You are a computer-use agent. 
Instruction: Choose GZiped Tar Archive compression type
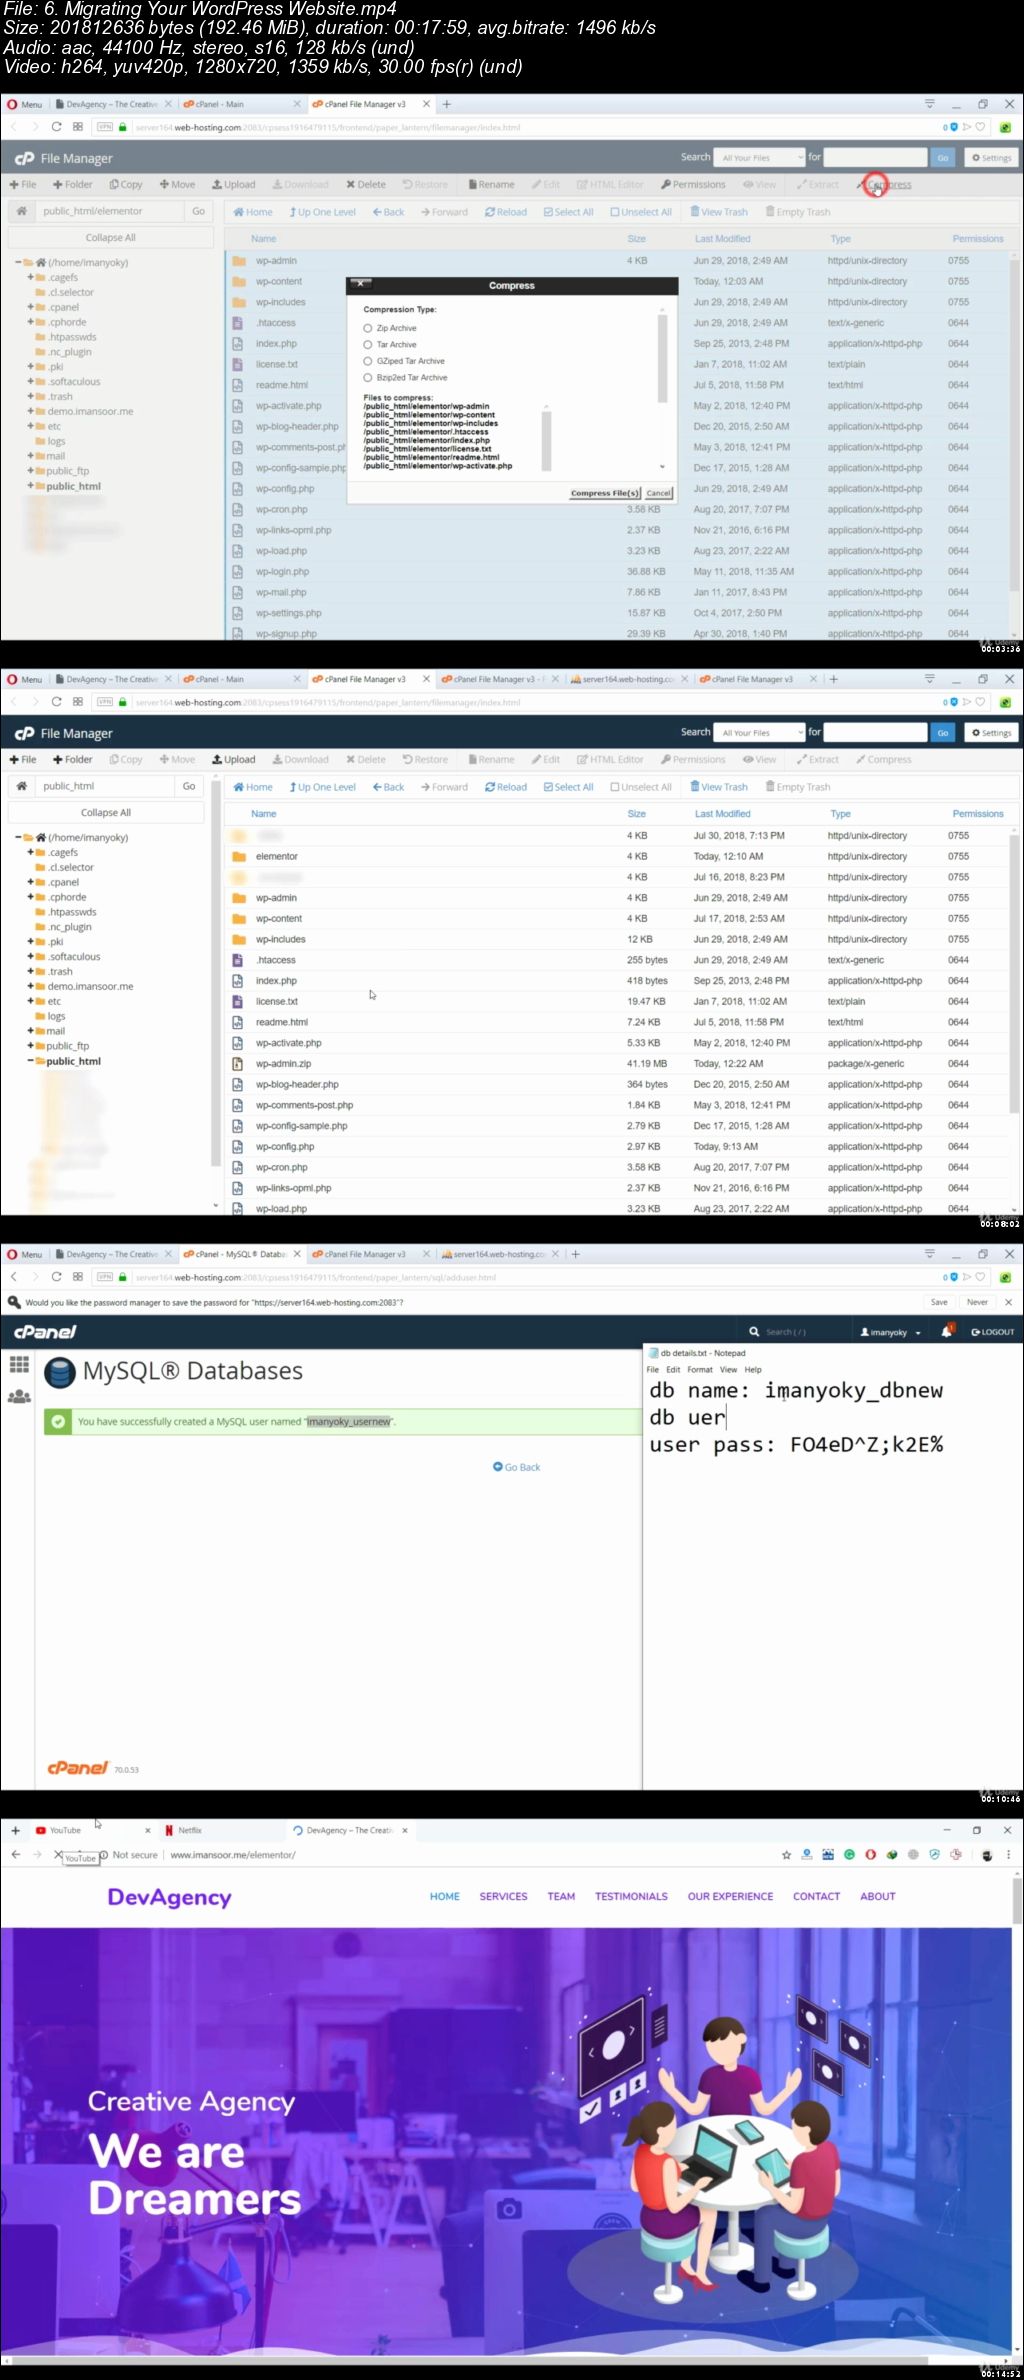(368, 361)
